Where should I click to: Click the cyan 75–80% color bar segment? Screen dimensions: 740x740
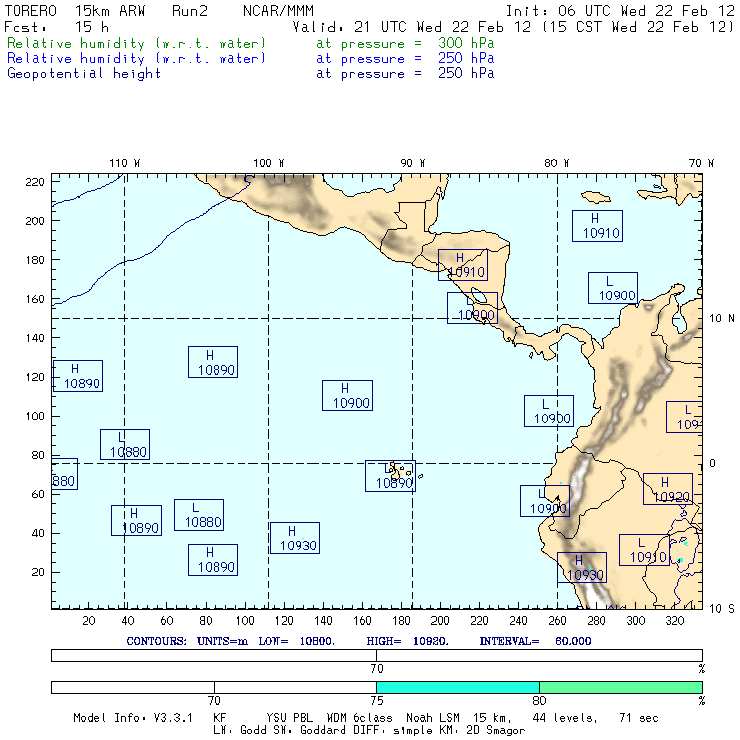pos(458,687)
